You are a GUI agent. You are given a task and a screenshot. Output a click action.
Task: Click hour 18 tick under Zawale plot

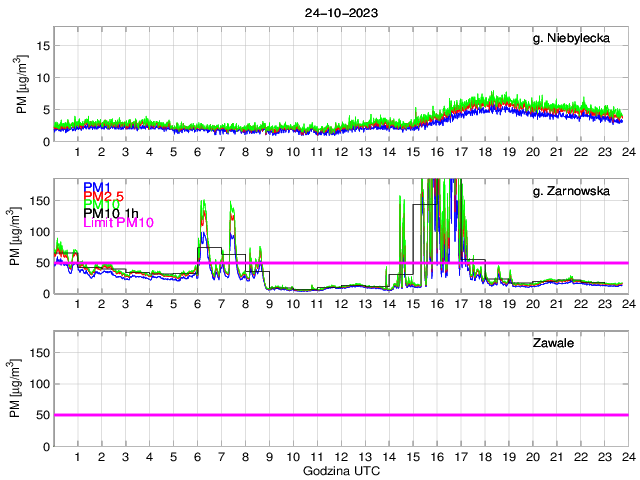tap(484, 456)
